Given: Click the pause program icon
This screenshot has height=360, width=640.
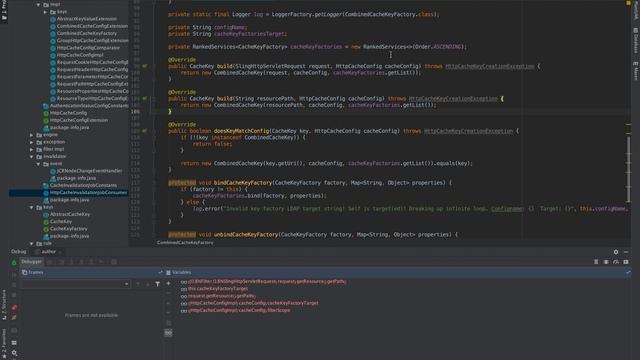Looking at the screenshot, I should tap(14, 285).
